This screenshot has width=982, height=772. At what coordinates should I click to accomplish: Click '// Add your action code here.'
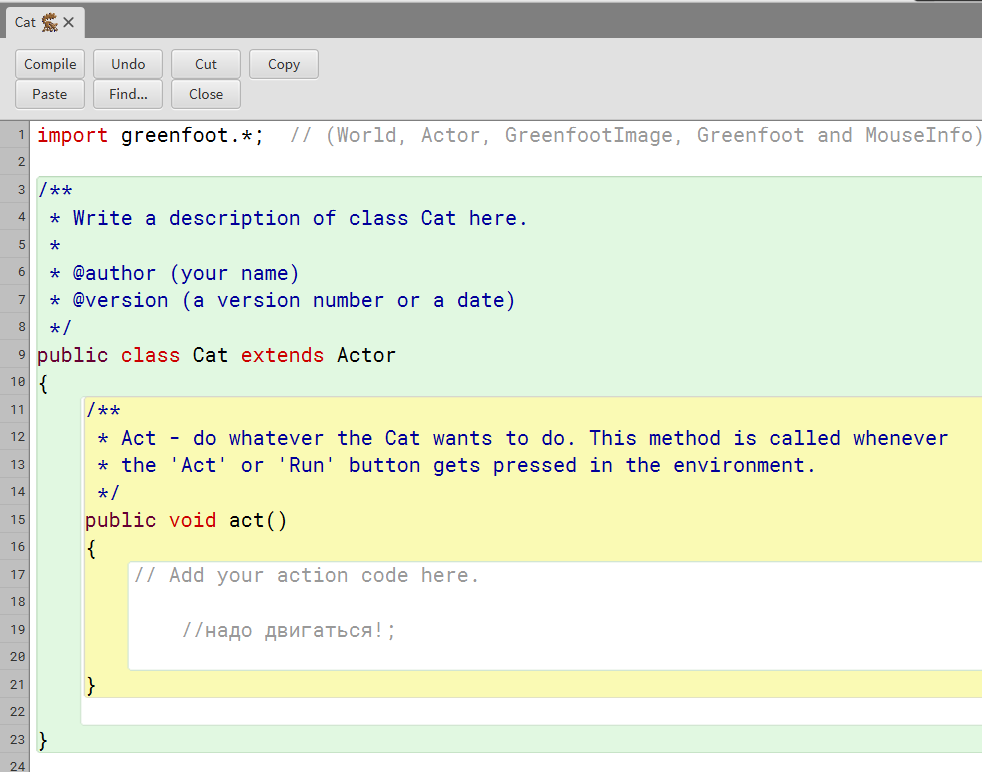(306, 575)
